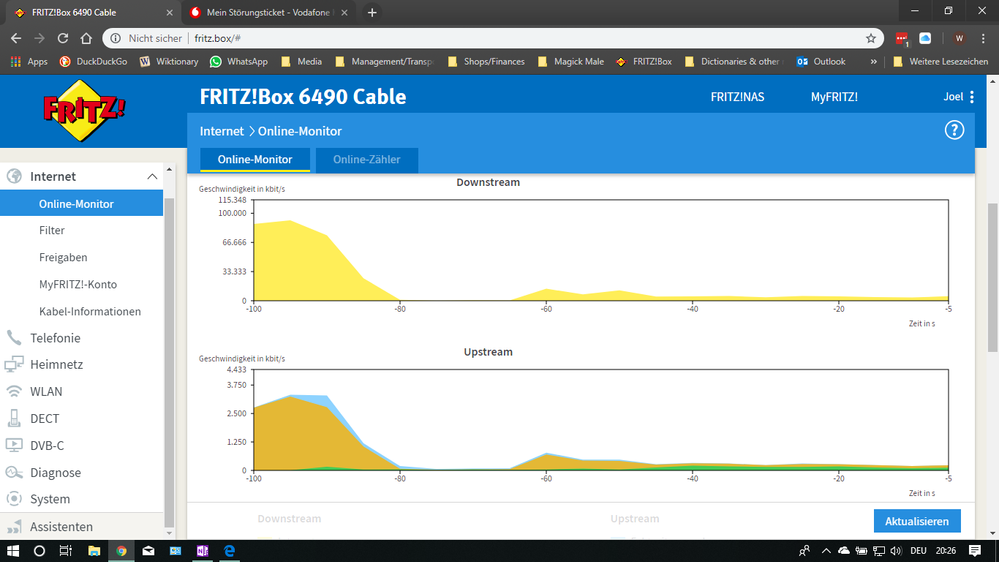This screenshot has width=999, height=562.
Task: Switch to Mein Störungsticket Vodafone tab
Action: tap(268, 13)
